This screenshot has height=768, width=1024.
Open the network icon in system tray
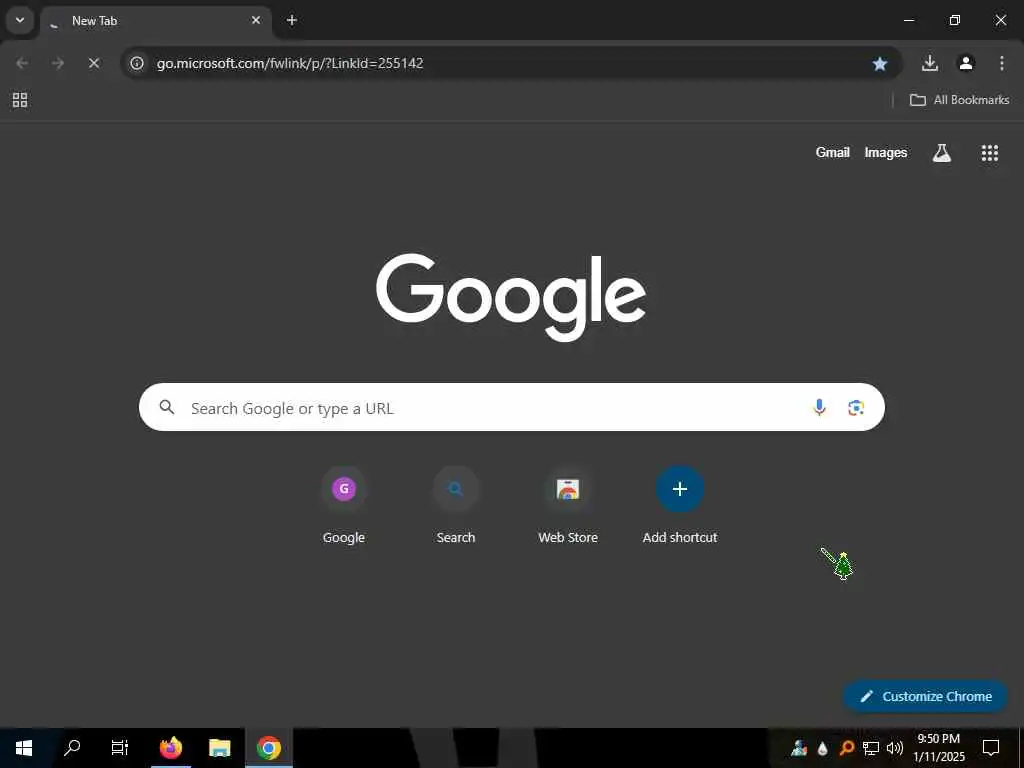pyautogui.click(x=871, y=748)
